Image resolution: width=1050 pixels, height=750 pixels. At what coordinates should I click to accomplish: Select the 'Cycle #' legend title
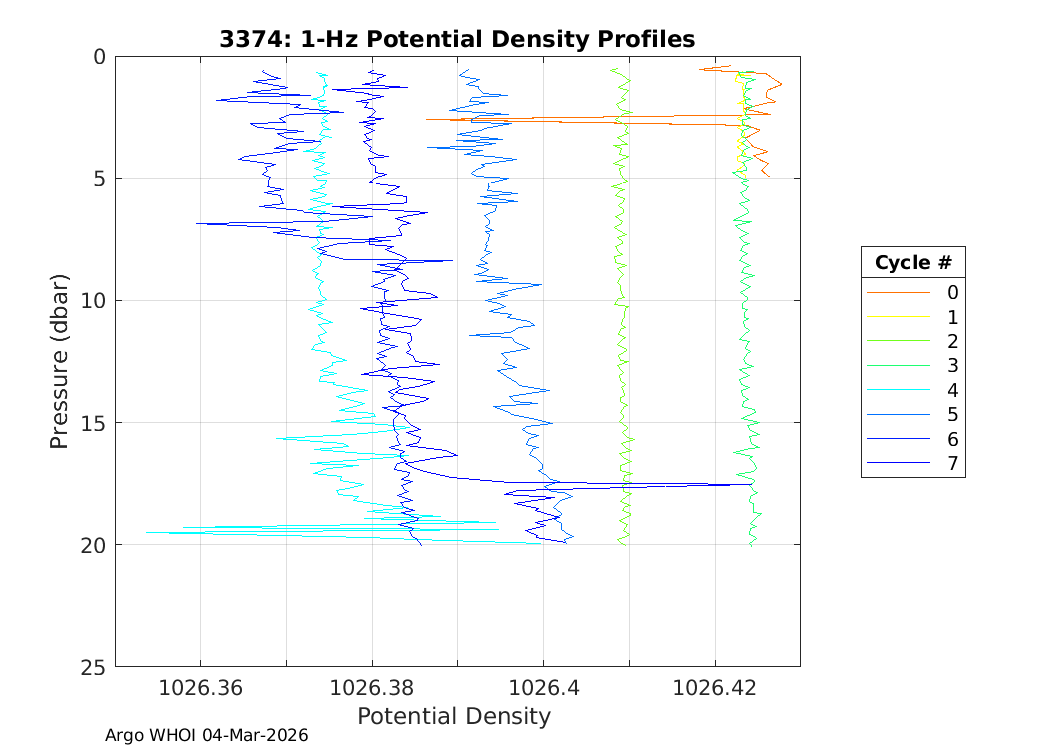[x=913, y=263]
